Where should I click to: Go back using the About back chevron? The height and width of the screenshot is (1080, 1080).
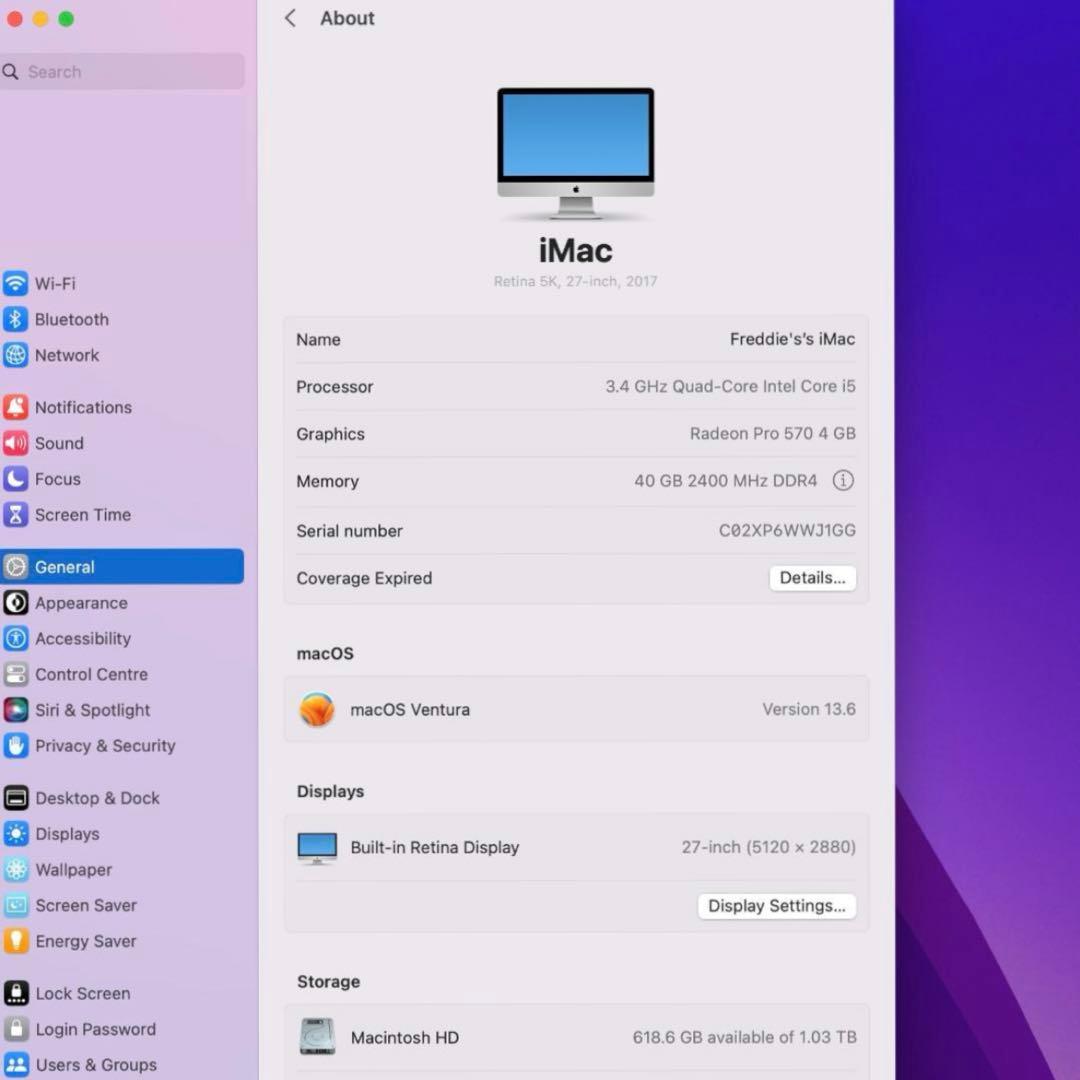290,18
